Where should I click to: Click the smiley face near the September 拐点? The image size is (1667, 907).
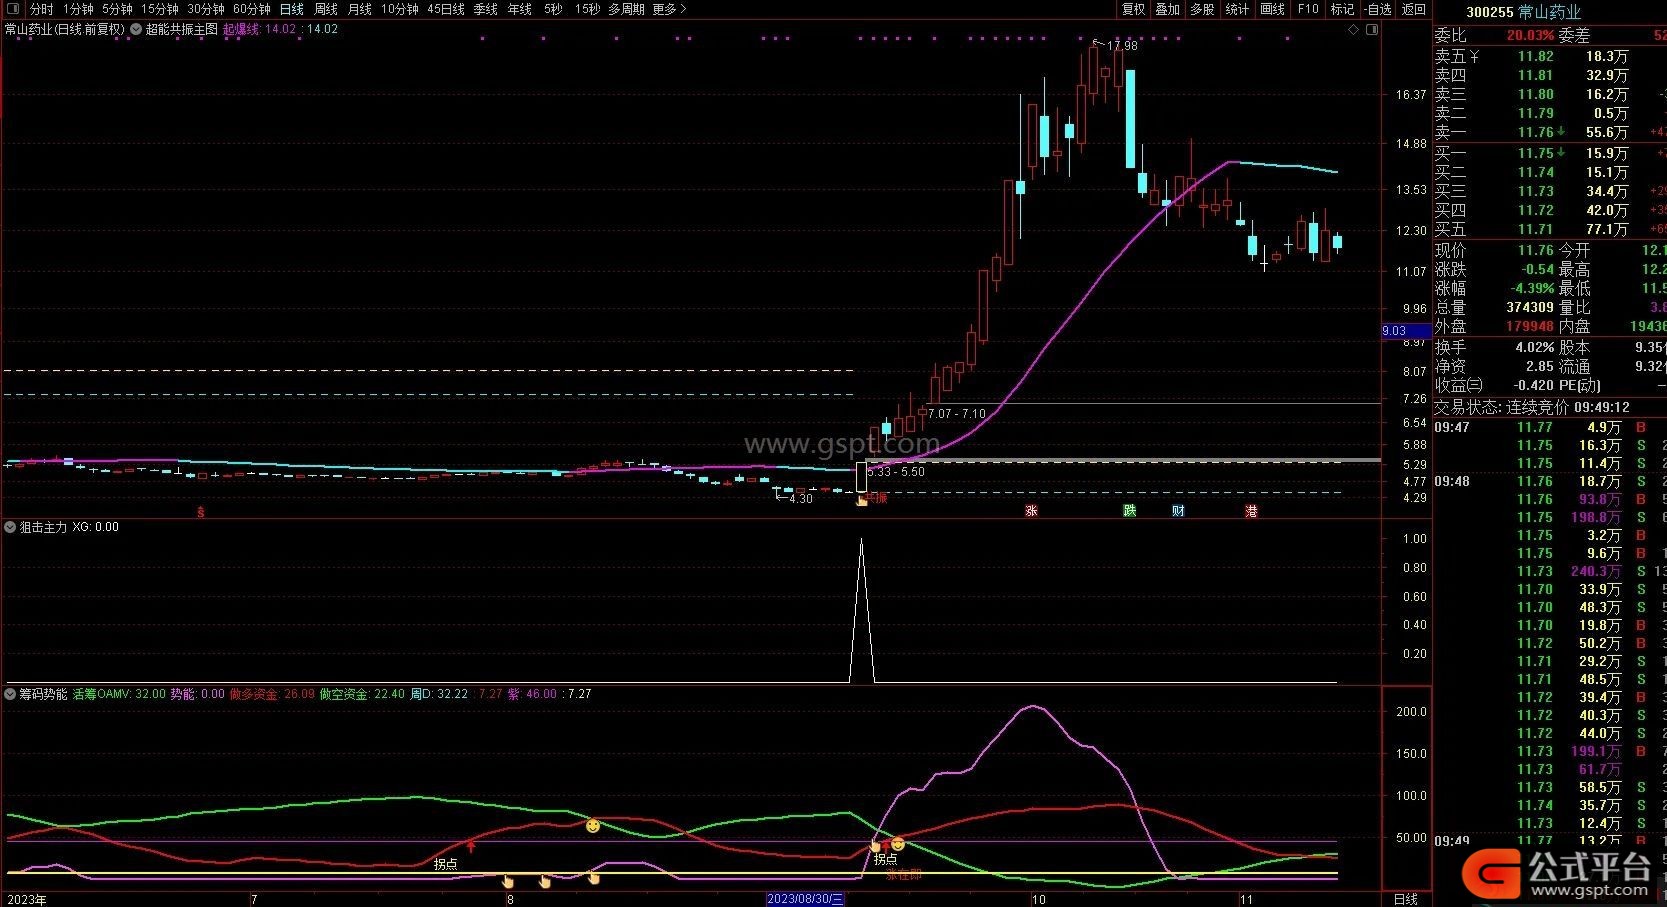pos(897,844)
